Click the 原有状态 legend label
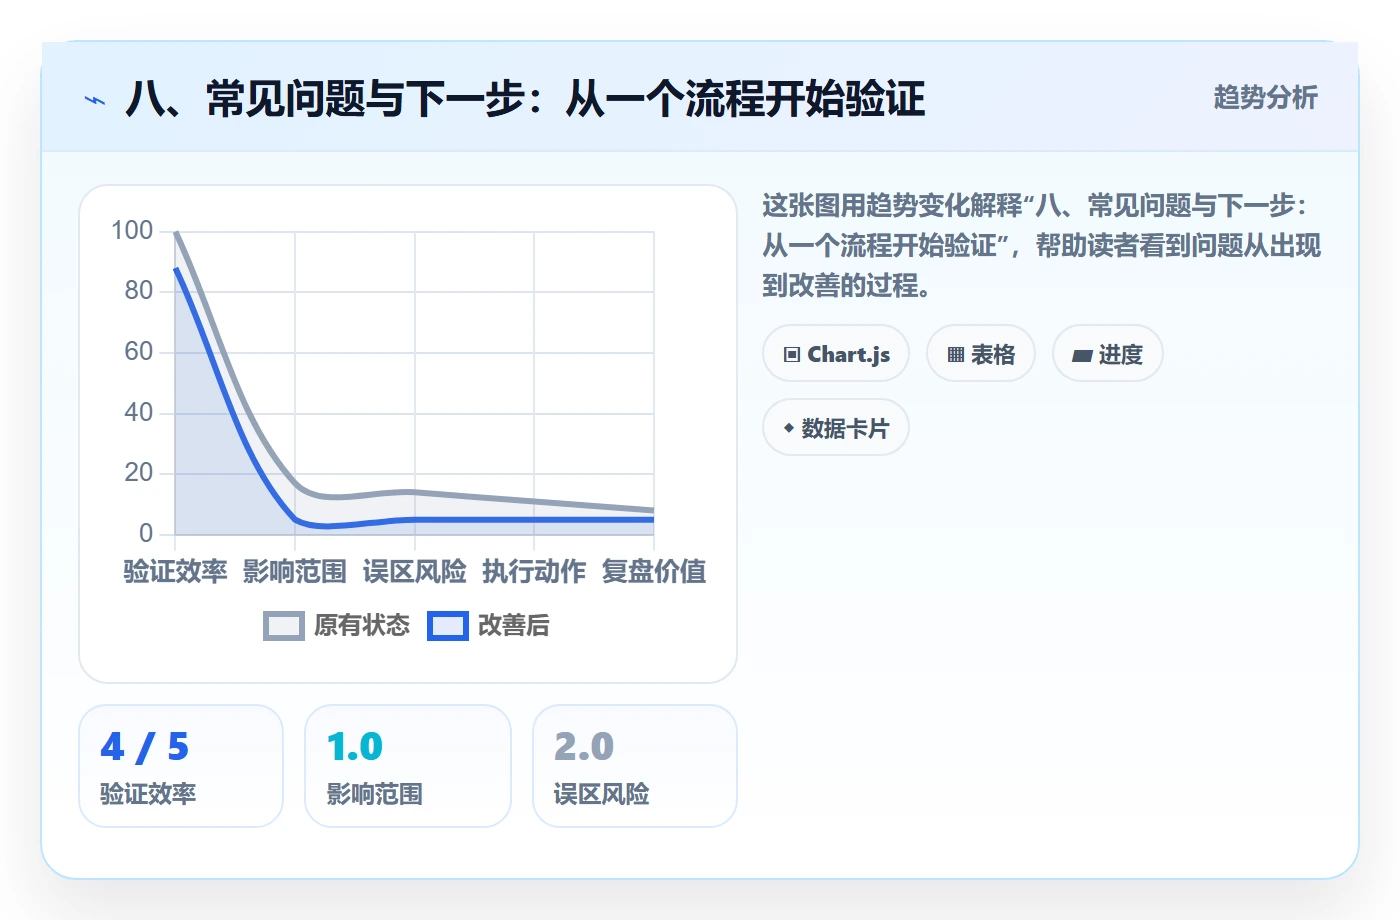1400x920 pixels. [x=362, y=625]
